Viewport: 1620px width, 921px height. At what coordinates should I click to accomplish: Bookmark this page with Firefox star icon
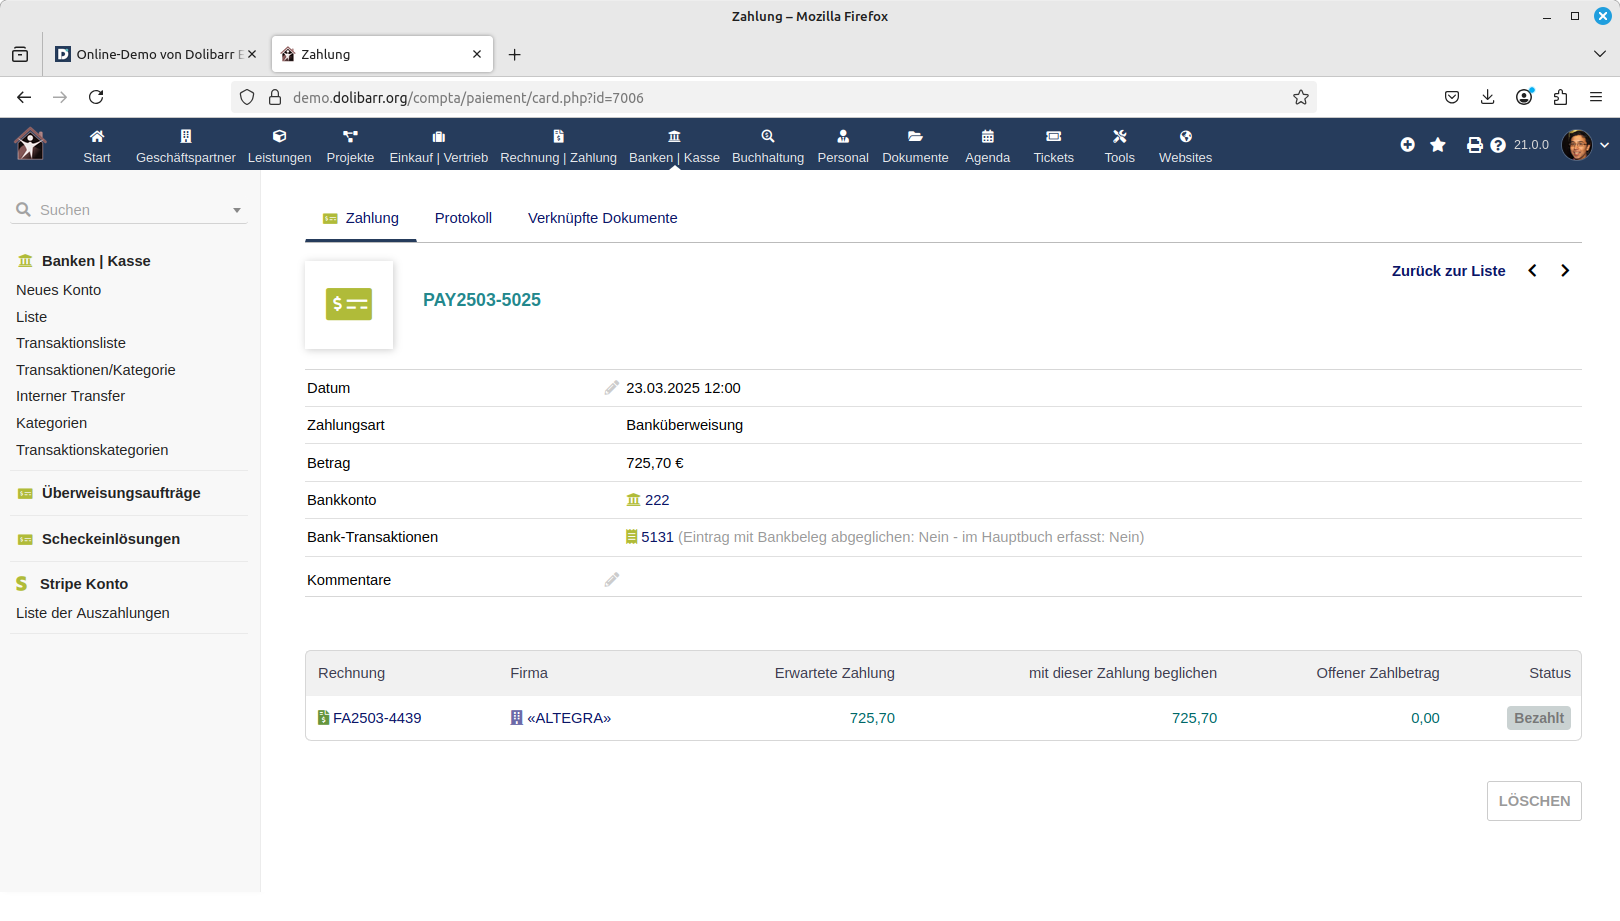pyautogui.click(x=1300, y=97)
